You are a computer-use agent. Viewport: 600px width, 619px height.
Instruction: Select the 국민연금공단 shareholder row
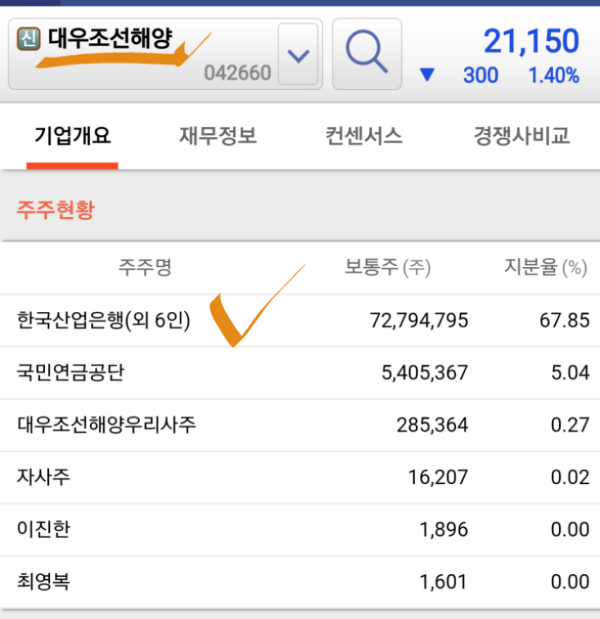pos(300,373)
